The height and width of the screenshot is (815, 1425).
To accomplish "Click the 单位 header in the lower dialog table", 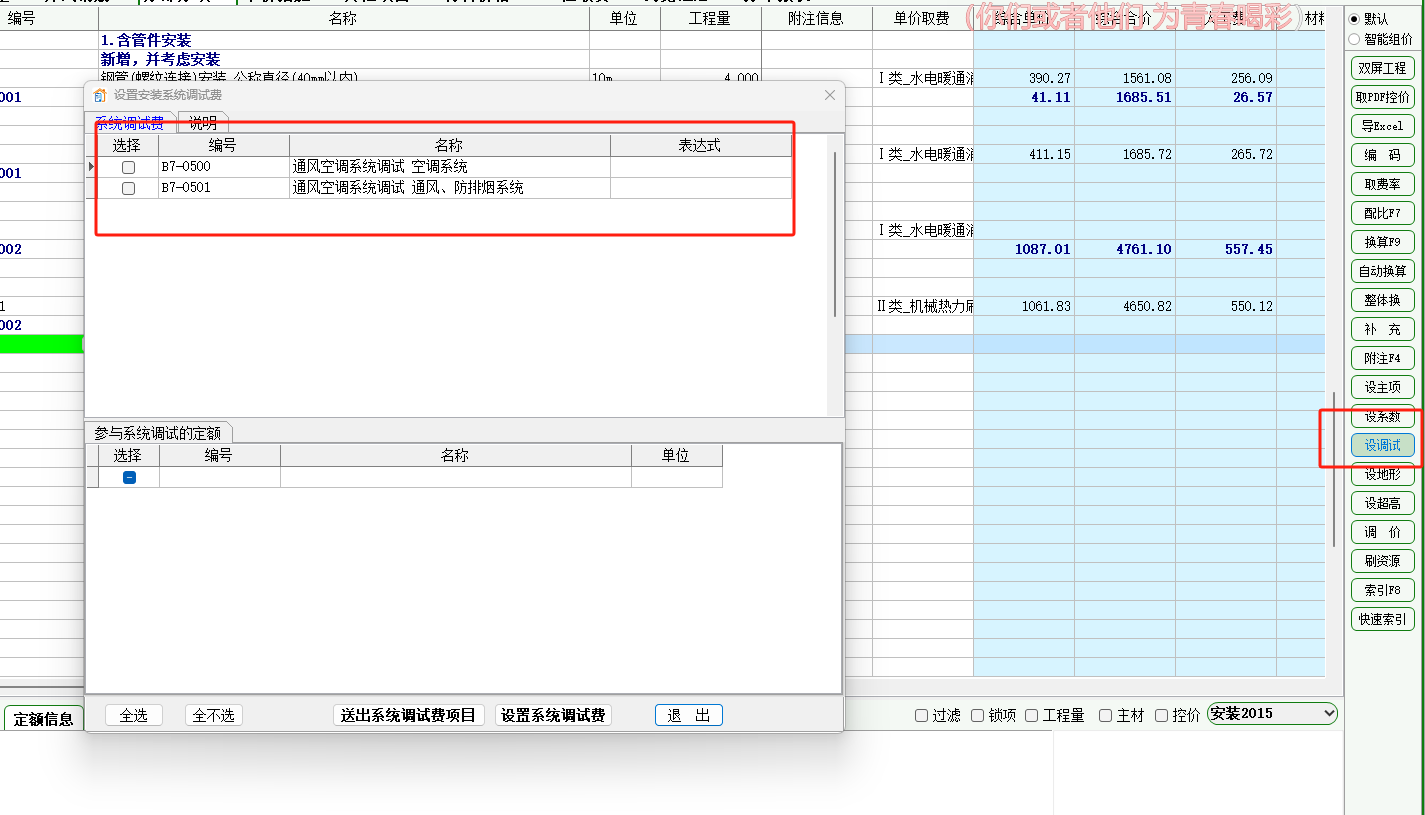I will (x=676, y=455).
